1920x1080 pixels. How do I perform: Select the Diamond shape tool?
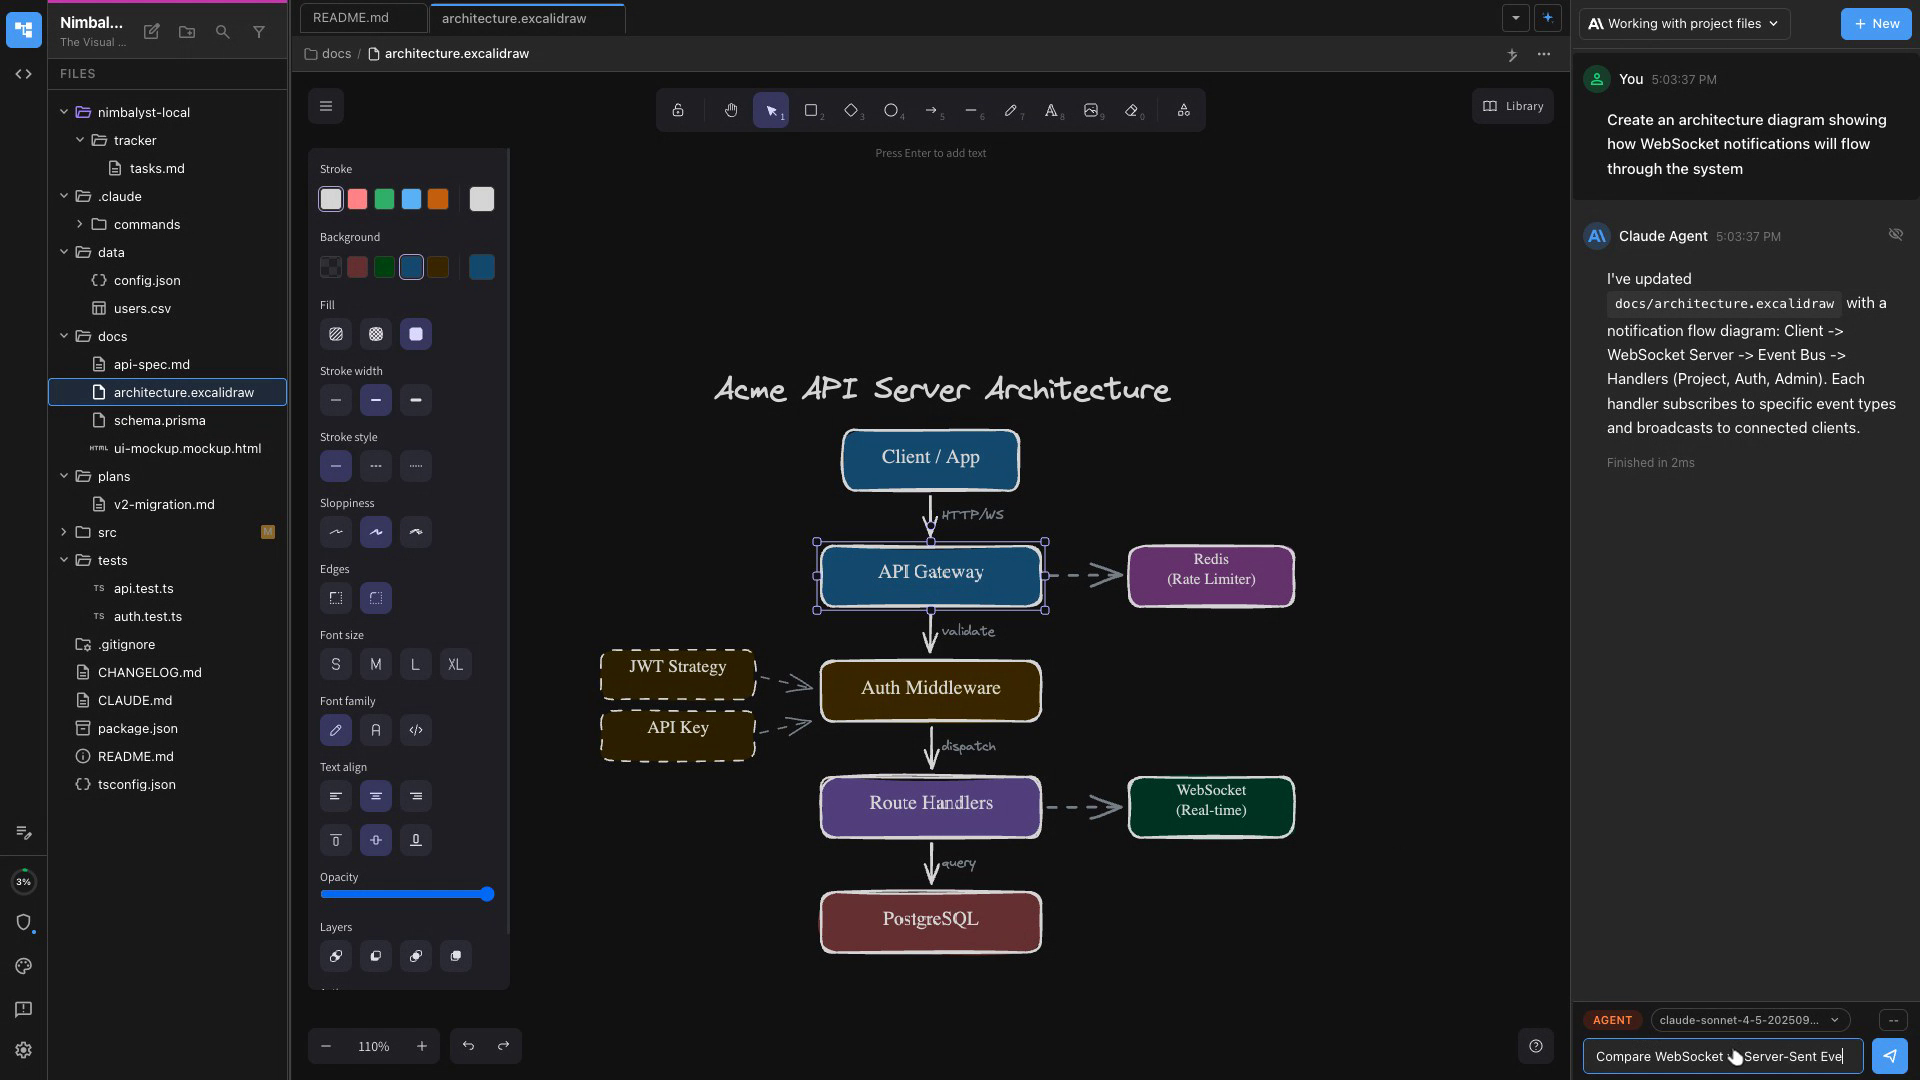click(x=851, y=110)
